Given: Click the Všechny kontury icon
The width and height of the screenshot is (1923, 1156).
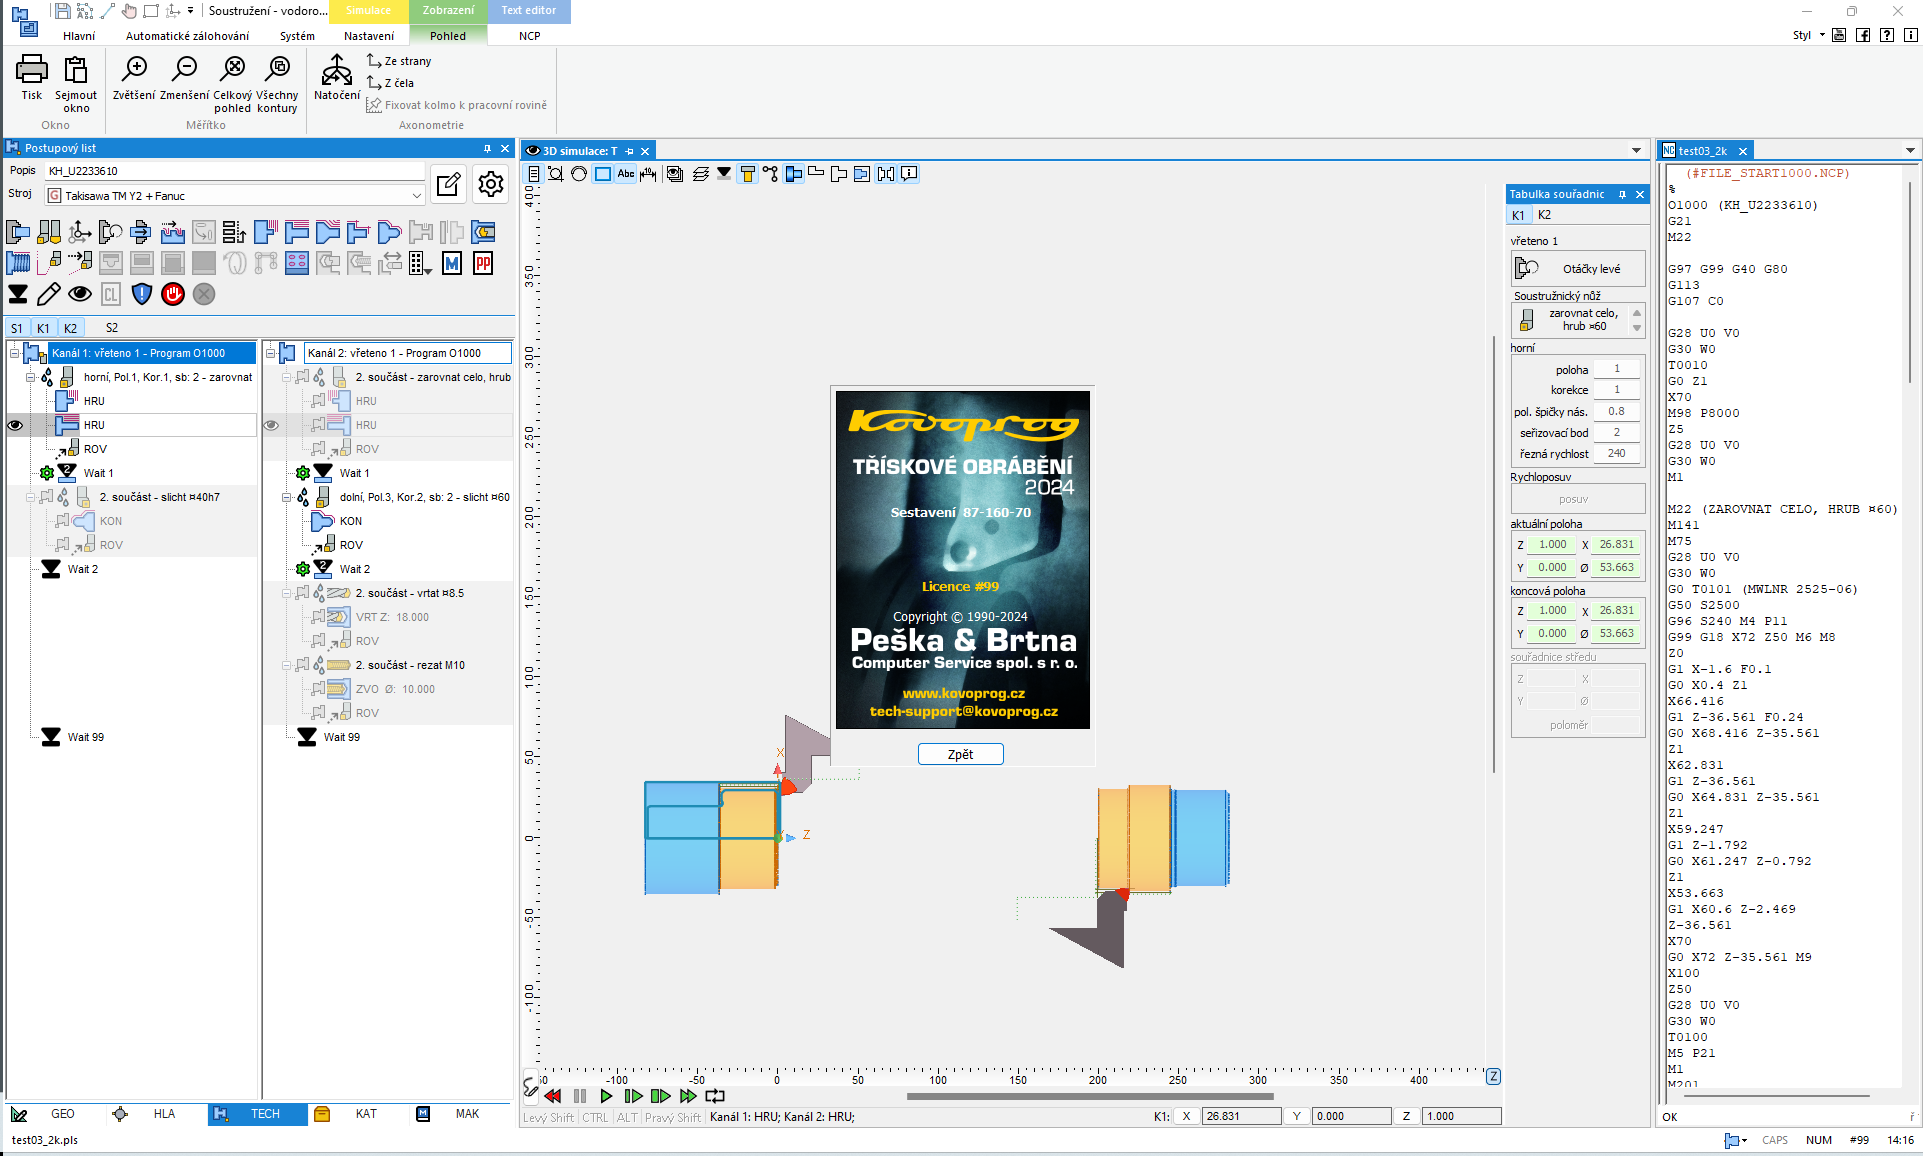Looking at the screenshot, I should [277, 69].
